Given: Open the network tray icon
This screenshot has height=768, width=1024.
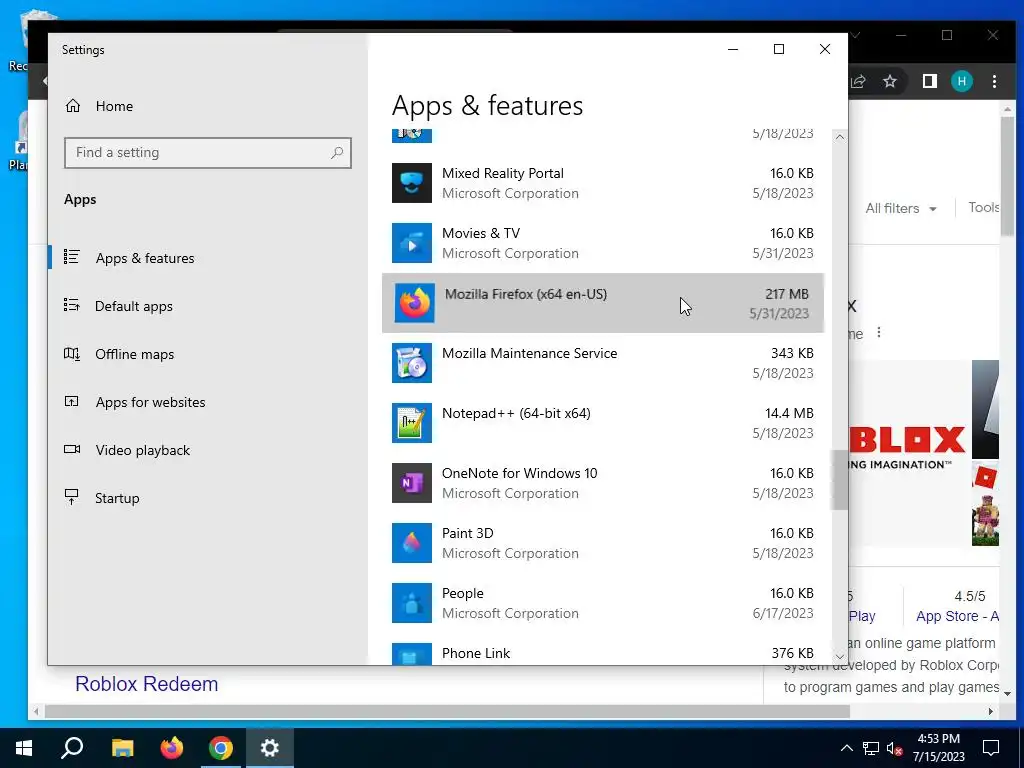Looking at the screenshot, I should (871, 748).
